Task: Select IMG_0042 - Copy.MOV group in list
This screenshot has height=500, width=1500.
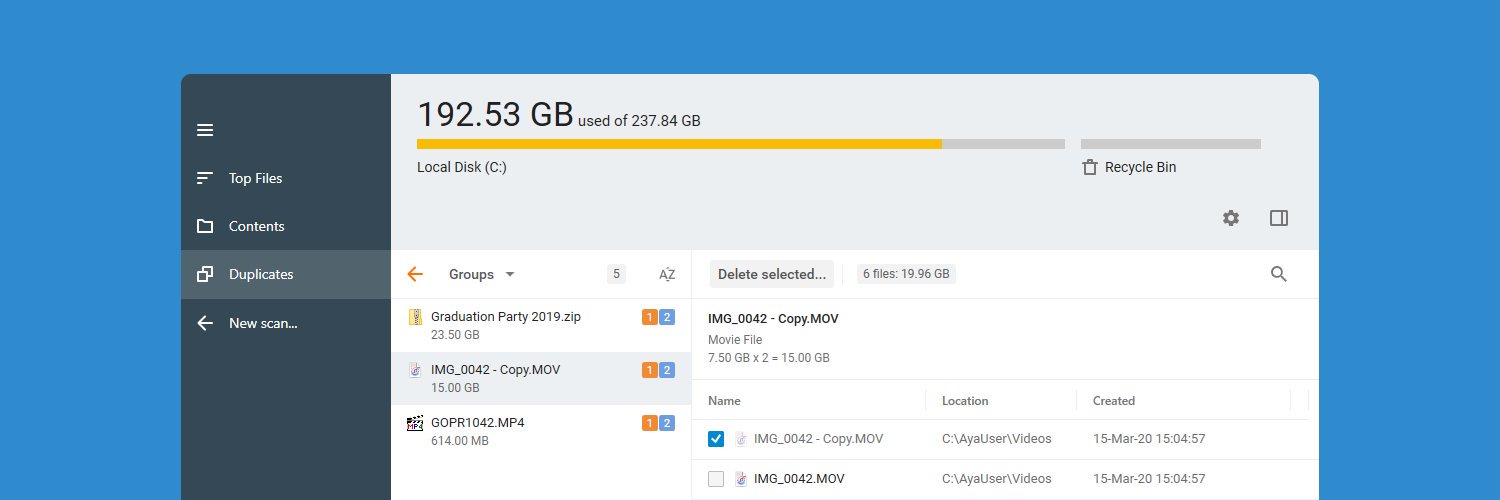Action: pyautogui.click(x=541, y=378)
